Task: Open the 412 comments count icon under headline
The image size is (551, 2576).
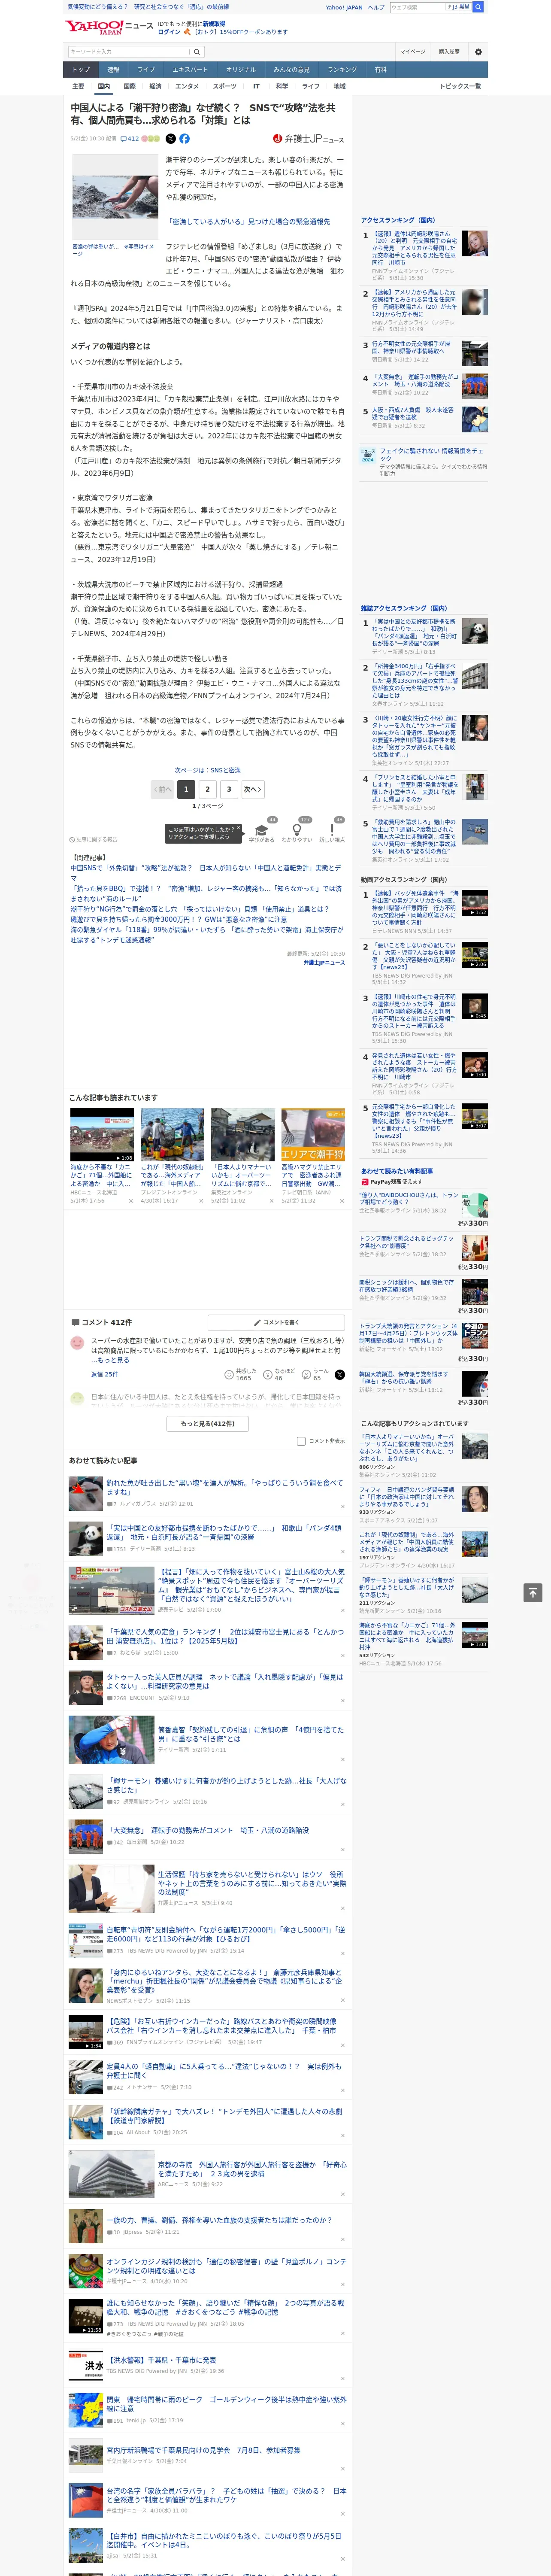Action: 130,139
